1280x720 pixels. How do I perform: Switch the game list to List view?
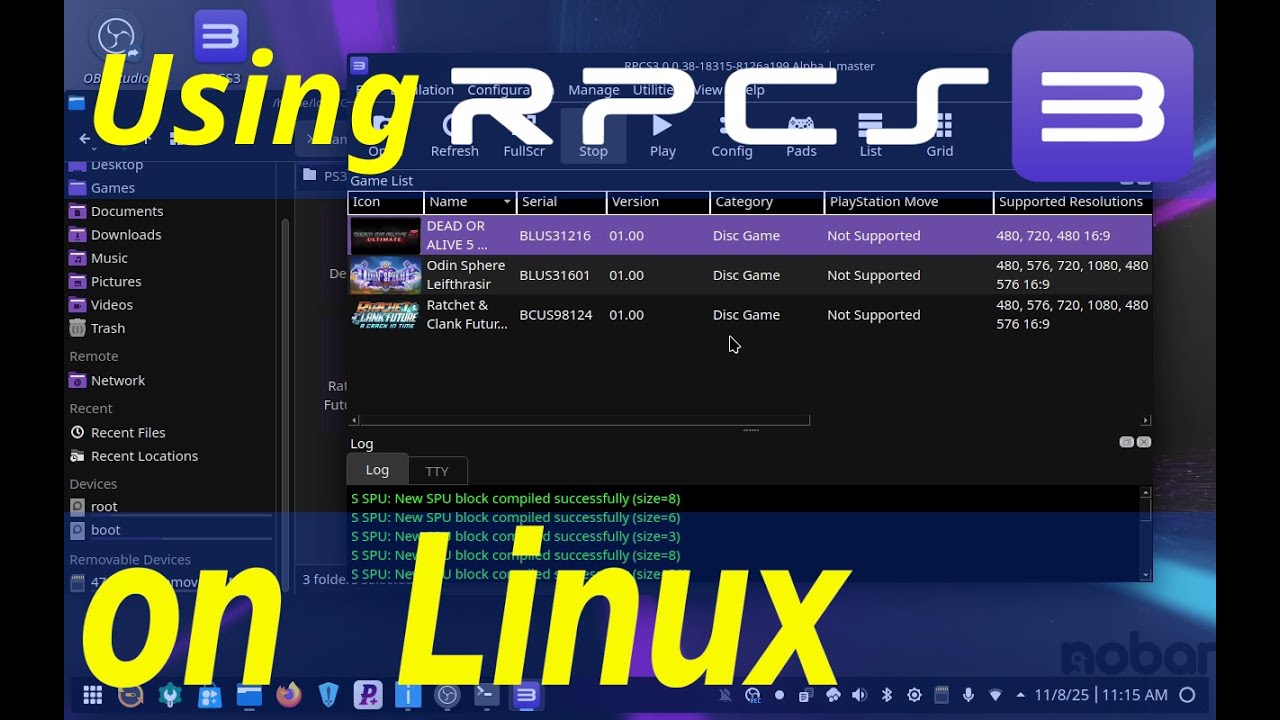pos(871,136)
